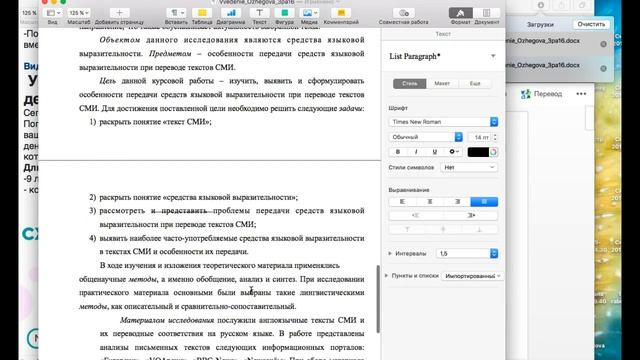Select justified text alignment
The width and height of the screenshot is (640, 360).
click(x=484, y=202)
